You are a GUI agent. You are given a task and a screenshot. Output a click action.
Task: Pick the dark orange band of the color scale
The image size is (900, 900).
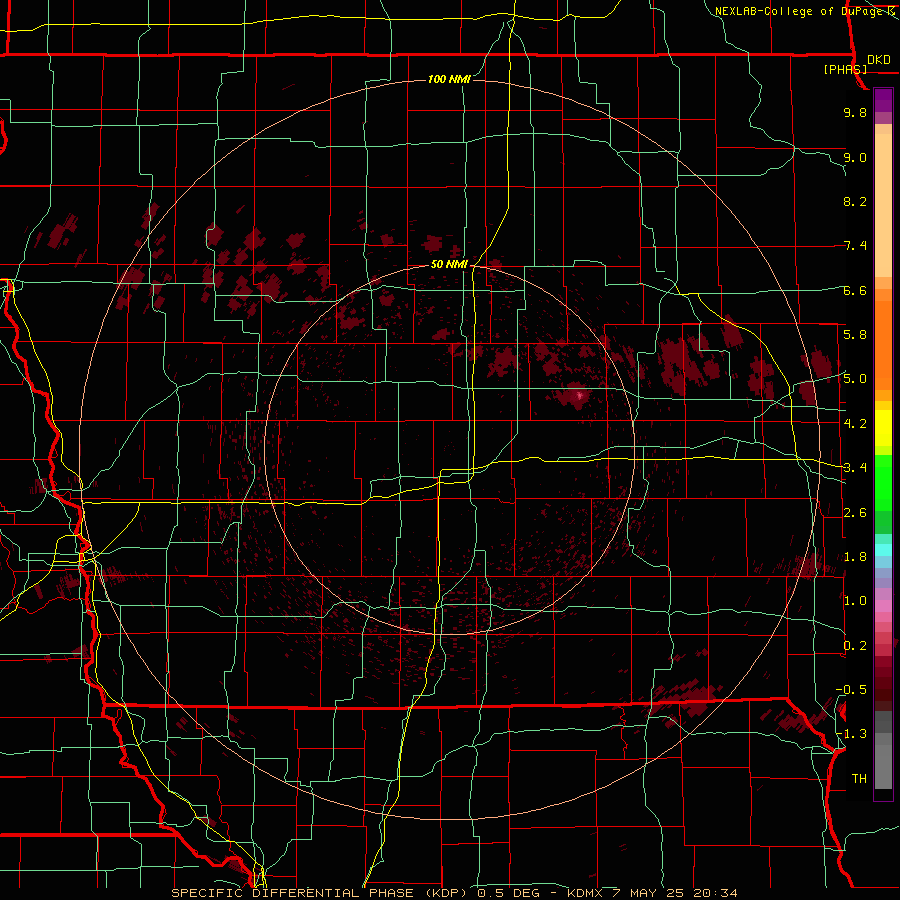883,346
